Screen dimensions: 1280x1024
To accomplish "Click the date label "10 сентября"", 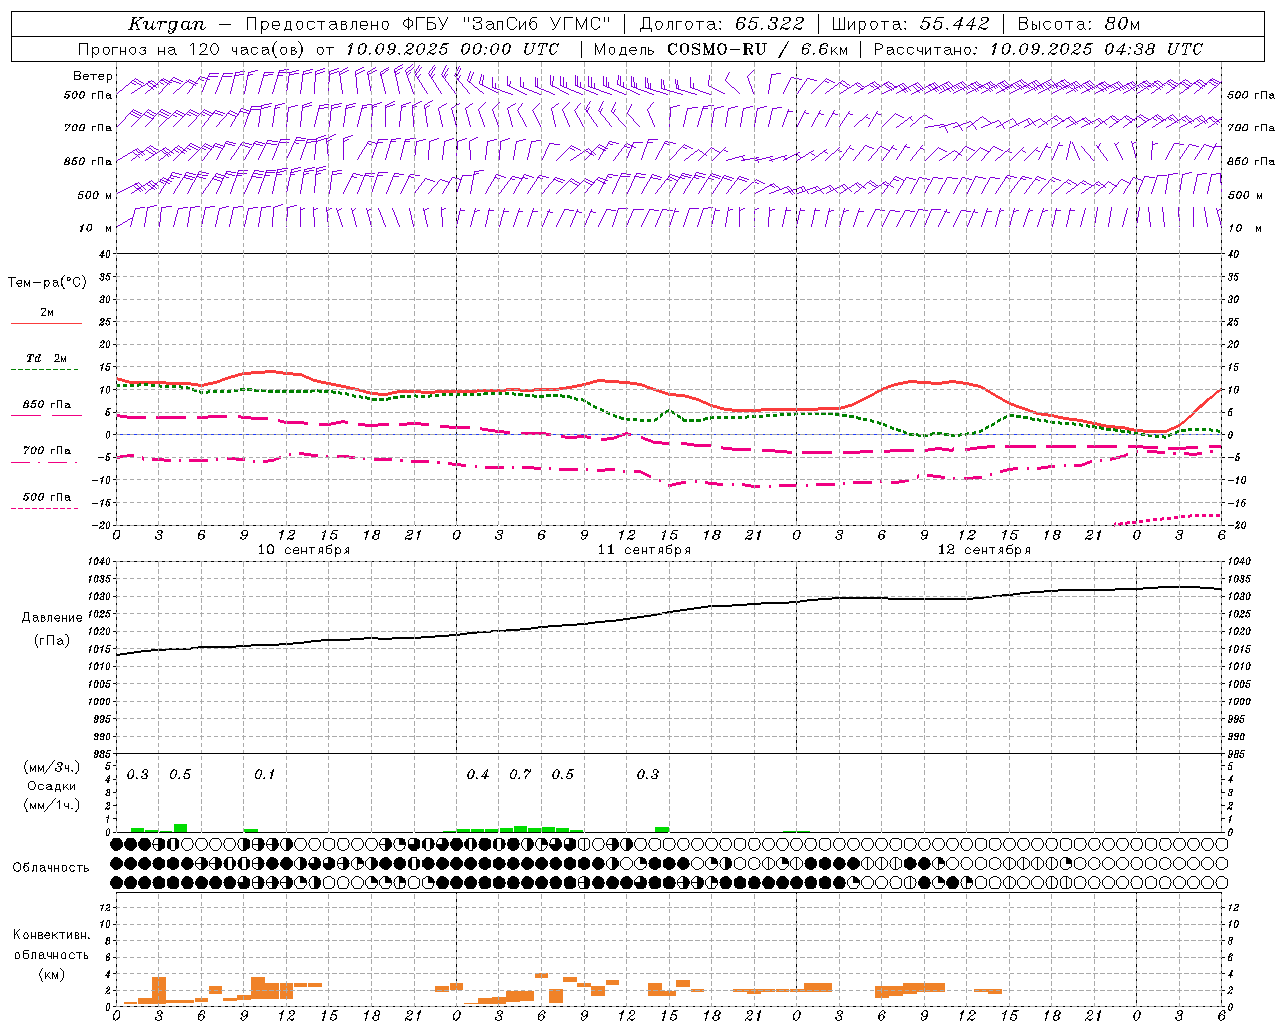I will (304, 550).
